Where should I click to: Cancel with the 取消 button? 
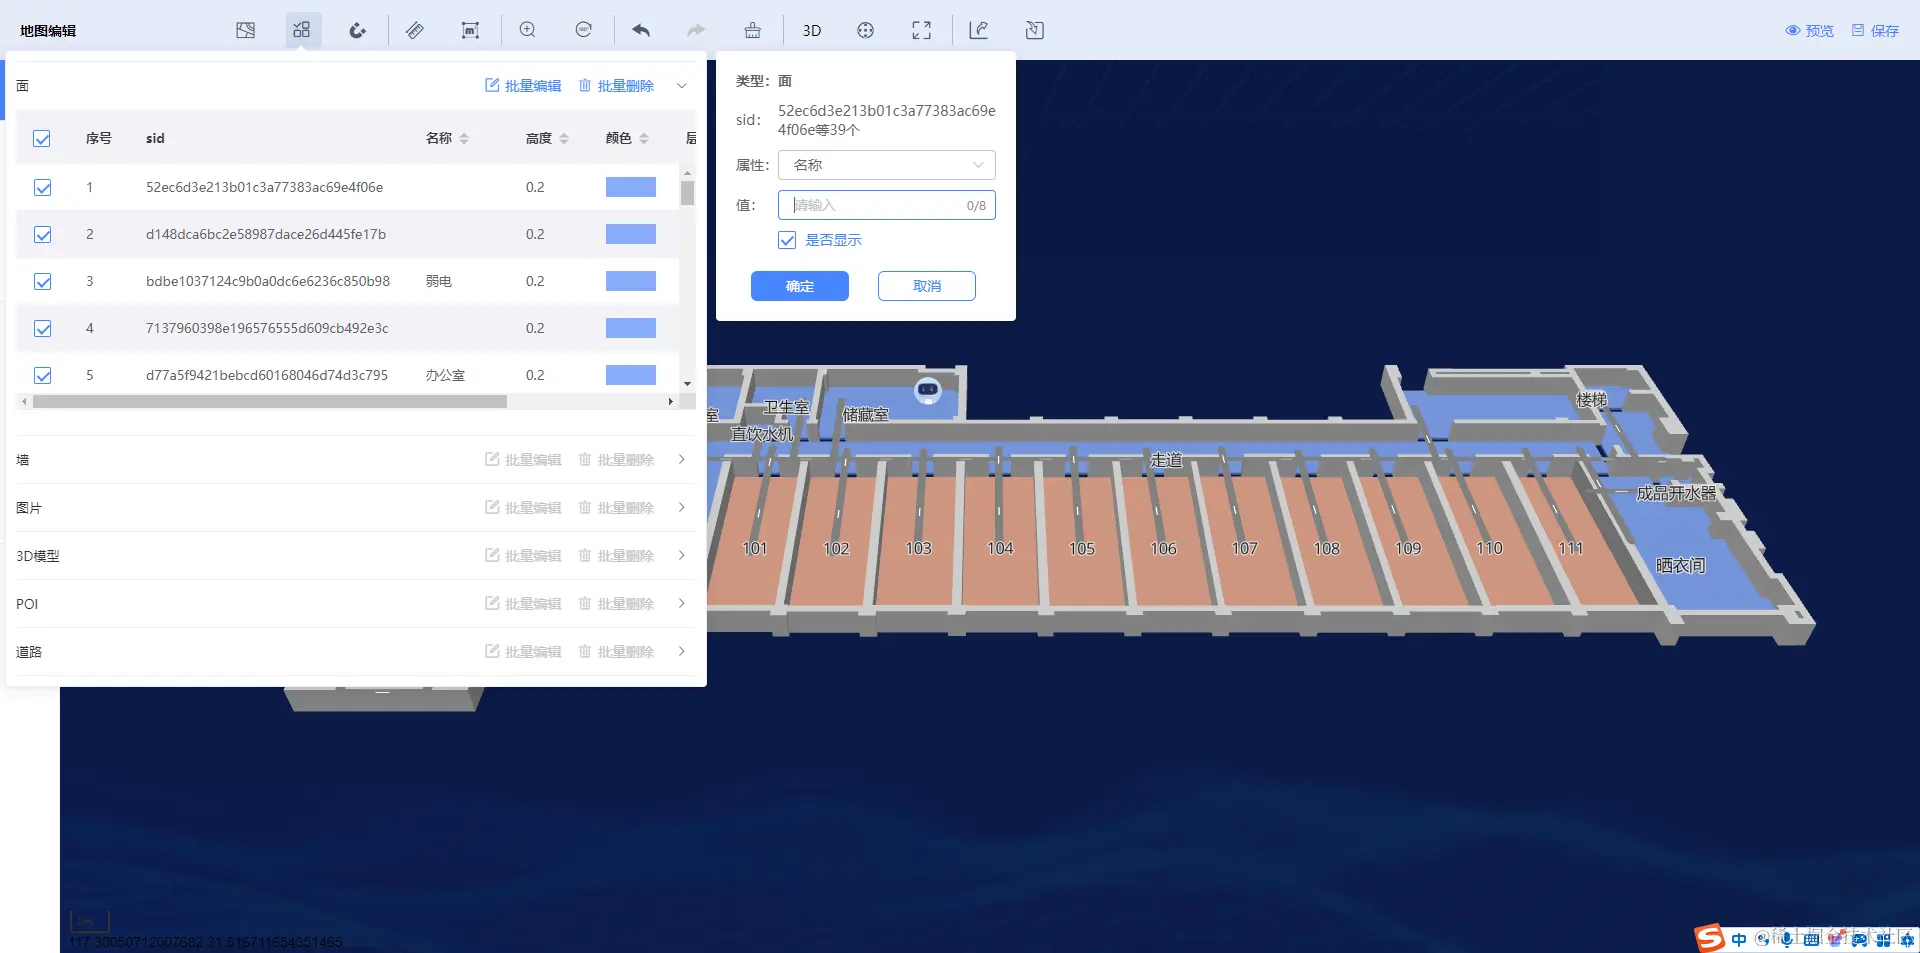point(927,286)
